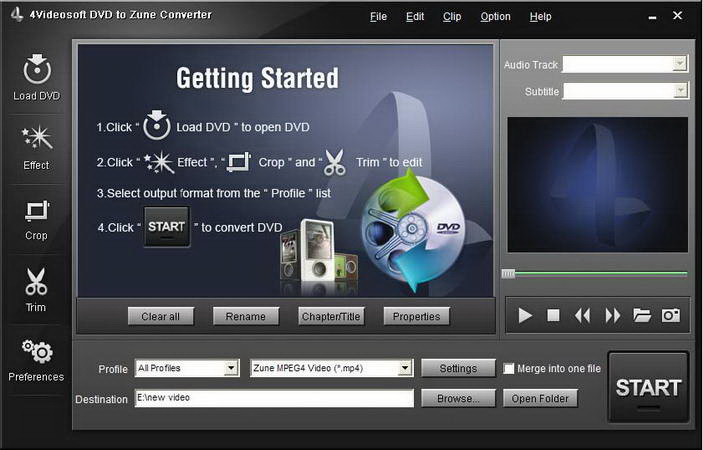Fast forward the preview video
The height and width of the screenshot is (450, 703).
click(612, 316)
